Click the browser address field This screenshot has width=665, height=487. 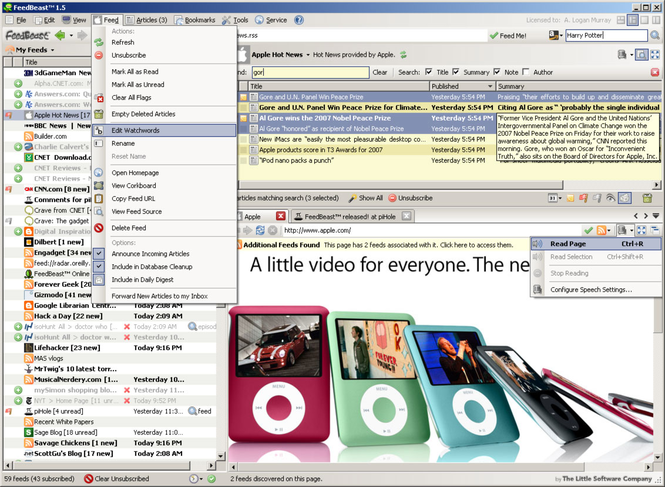[x=431, y=230]
